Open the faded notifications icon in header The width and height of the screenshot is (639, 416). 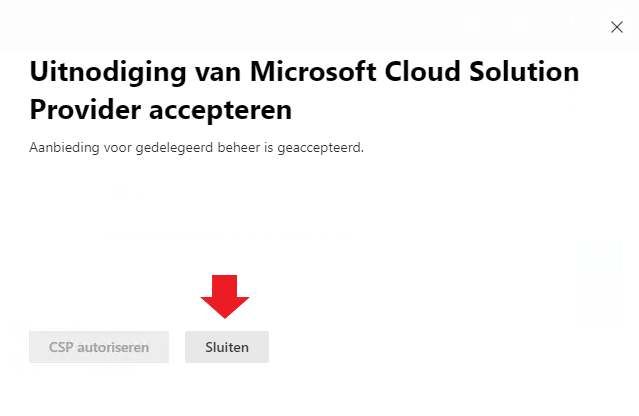point(473,24)
